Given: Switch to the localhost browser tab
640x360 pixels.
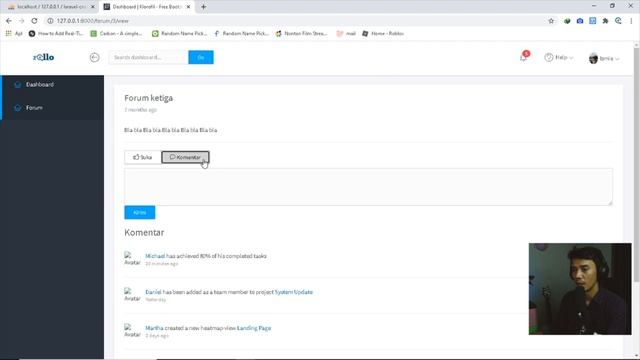Looking at the screenshot, I should pyautogui.click(x=51, y=7).
